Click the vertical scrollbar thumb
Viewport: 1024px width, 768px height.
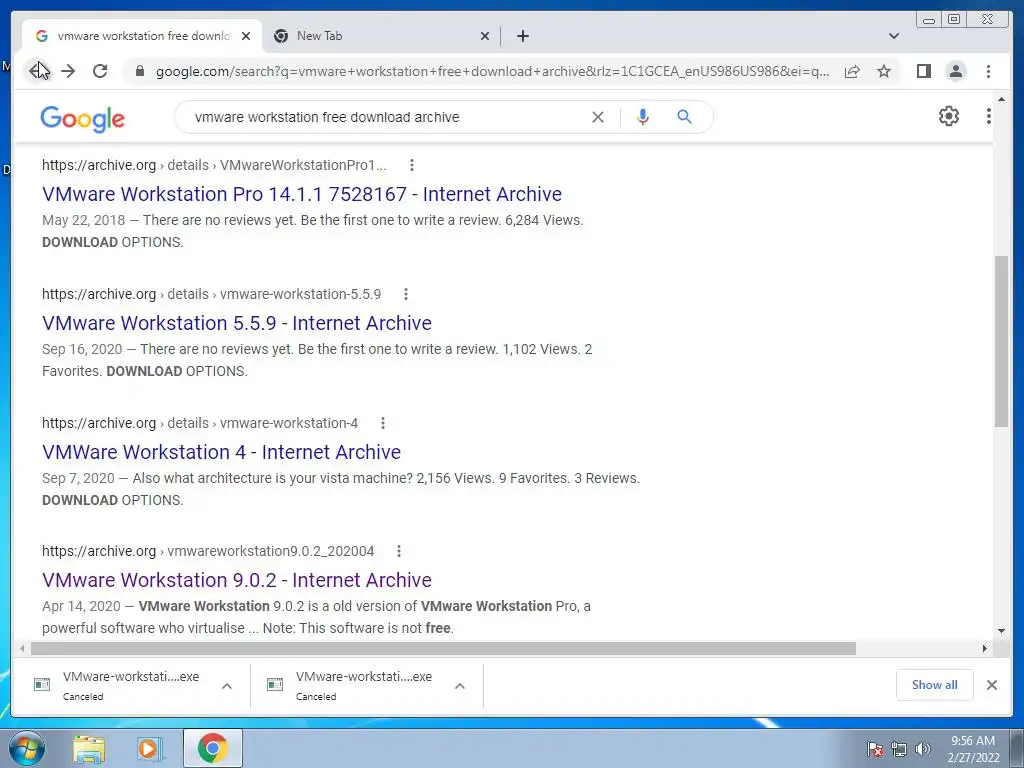[x=1001, y=342]
